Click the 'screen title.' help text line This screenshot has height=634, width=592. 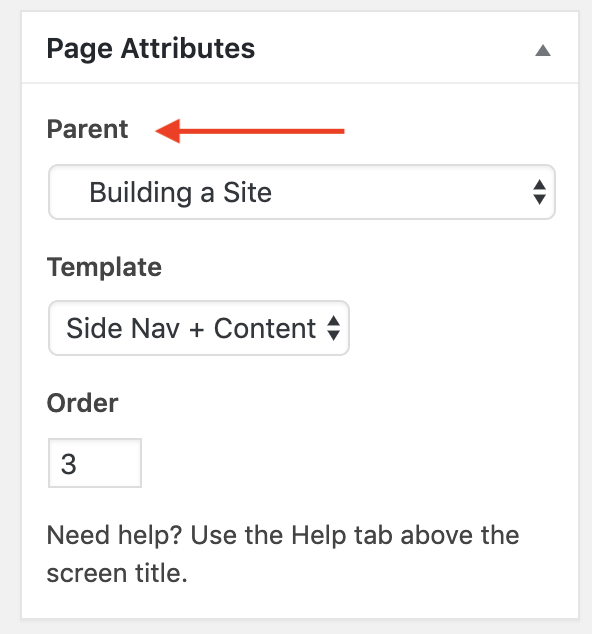tap(117, 573)
